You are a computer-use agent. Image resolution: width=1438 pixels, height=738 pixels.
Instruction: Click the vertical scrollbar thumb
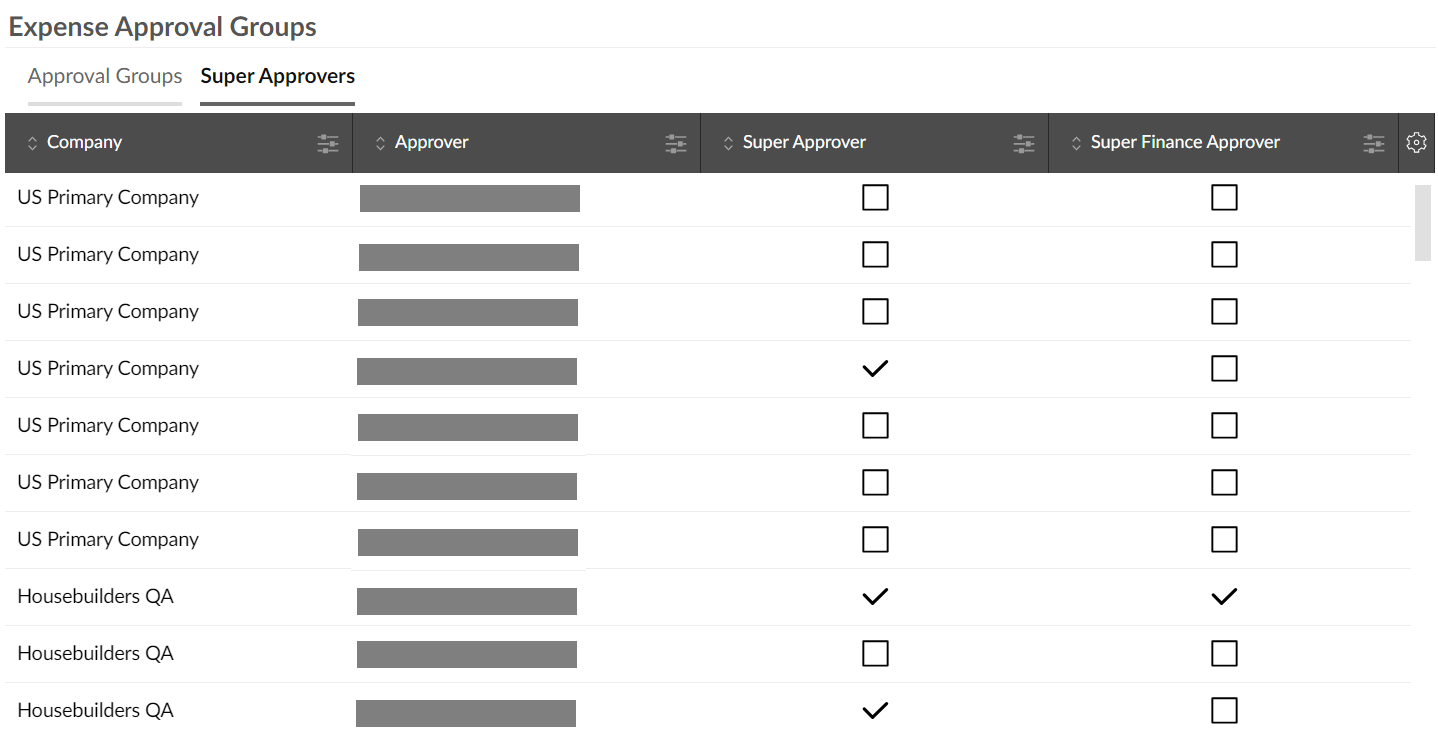pyautogui.click(x=1422, y=222)
